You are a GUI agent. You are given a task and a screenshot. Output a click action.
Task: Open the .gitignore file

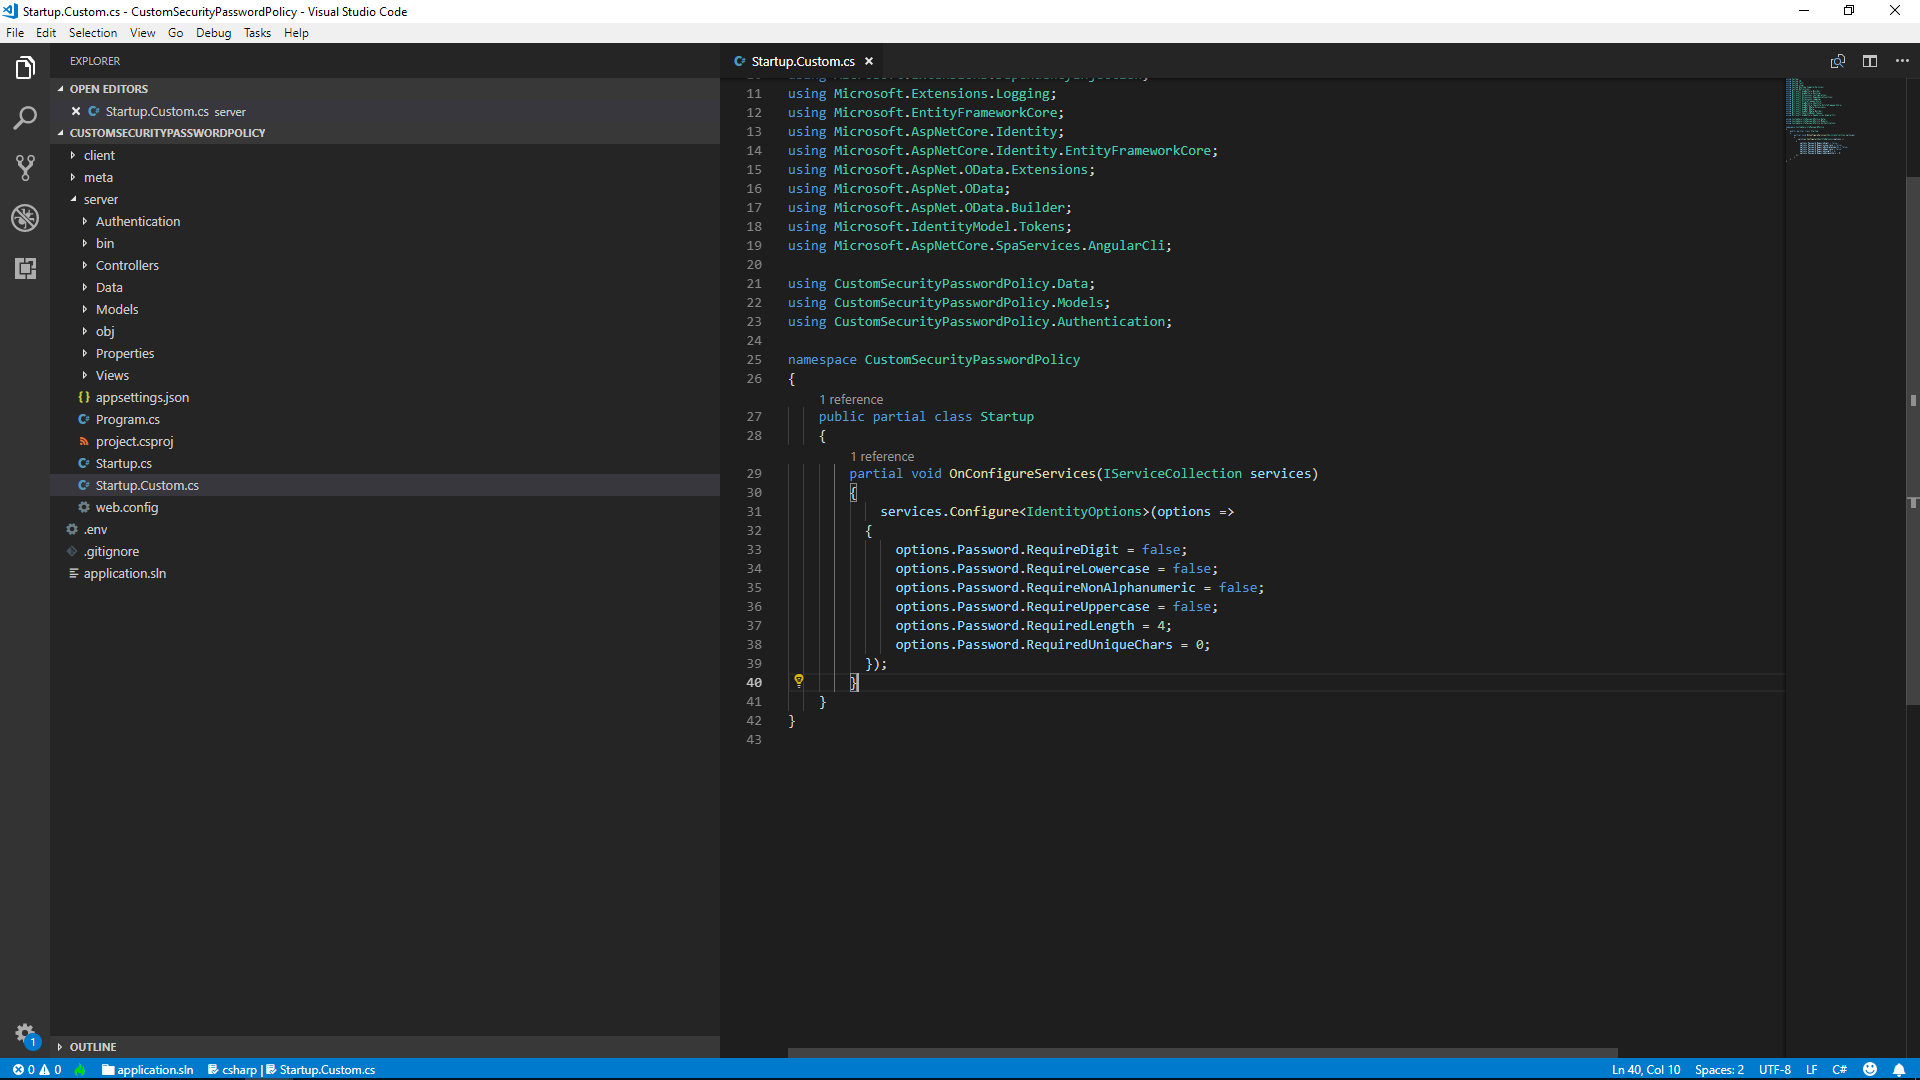coord(385,551)
